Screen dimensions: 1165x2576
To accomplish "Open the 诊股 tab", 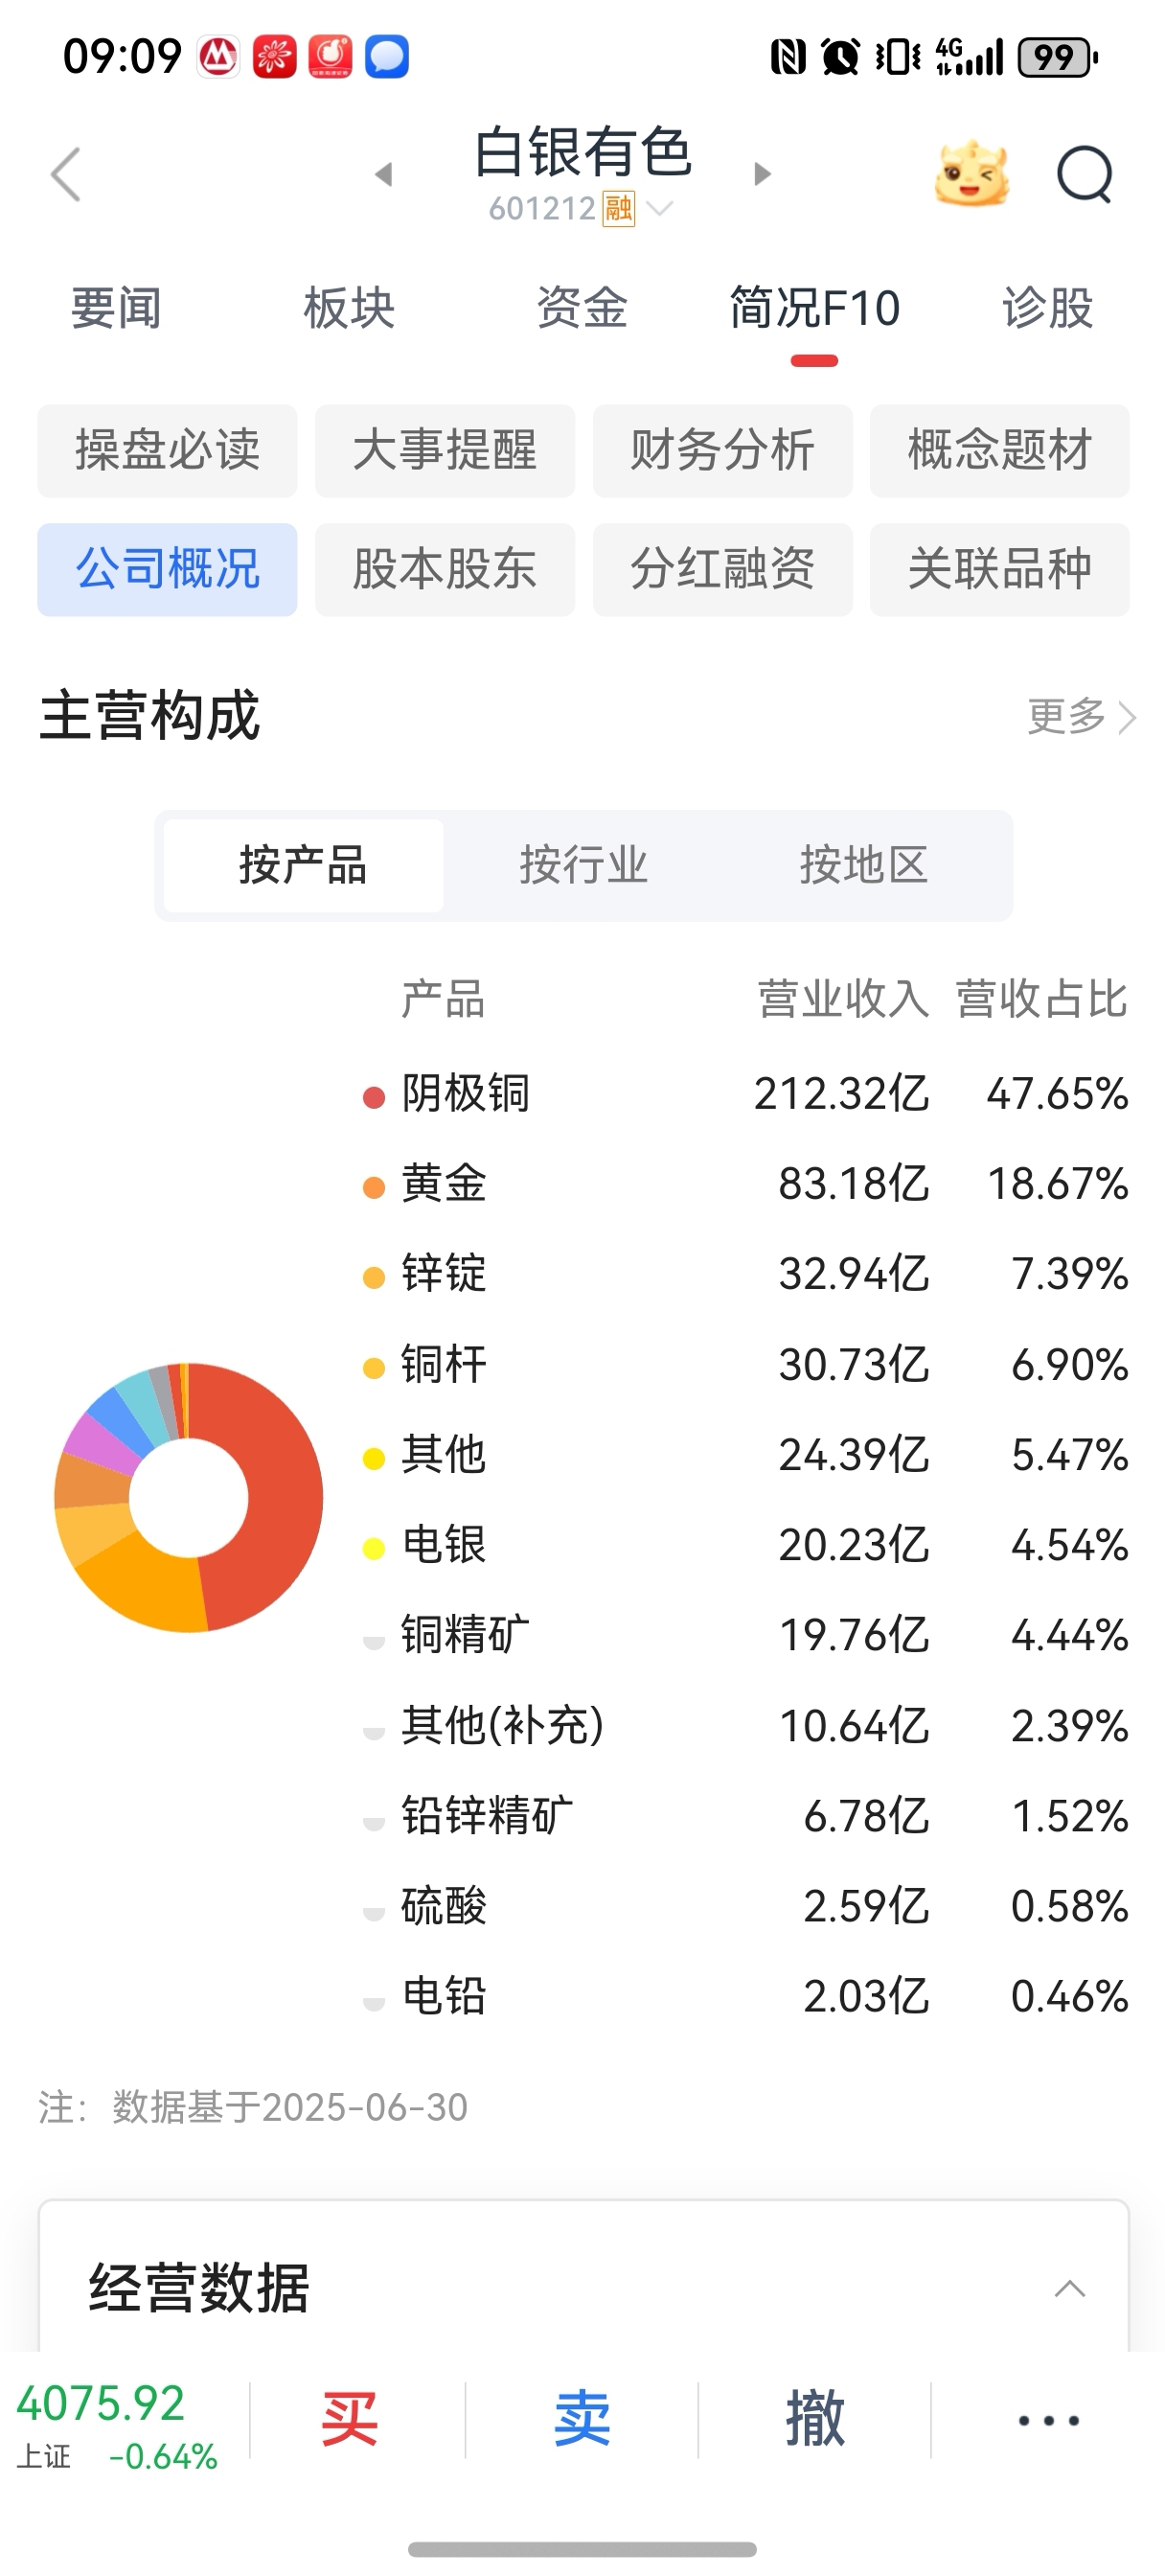I will (1047, 308).
